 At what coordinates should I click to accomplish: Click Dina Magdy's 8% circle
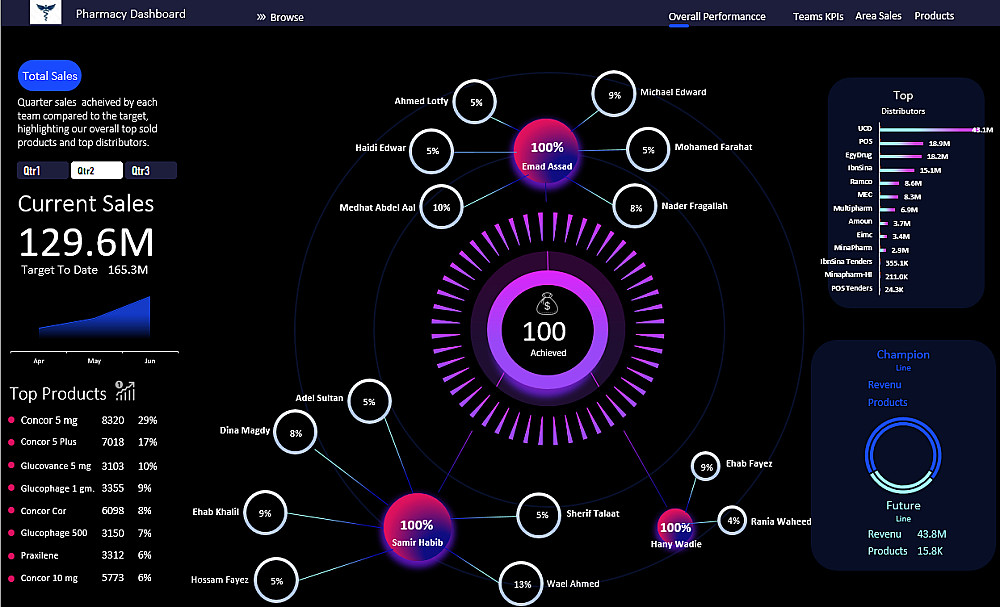point(296,432)
